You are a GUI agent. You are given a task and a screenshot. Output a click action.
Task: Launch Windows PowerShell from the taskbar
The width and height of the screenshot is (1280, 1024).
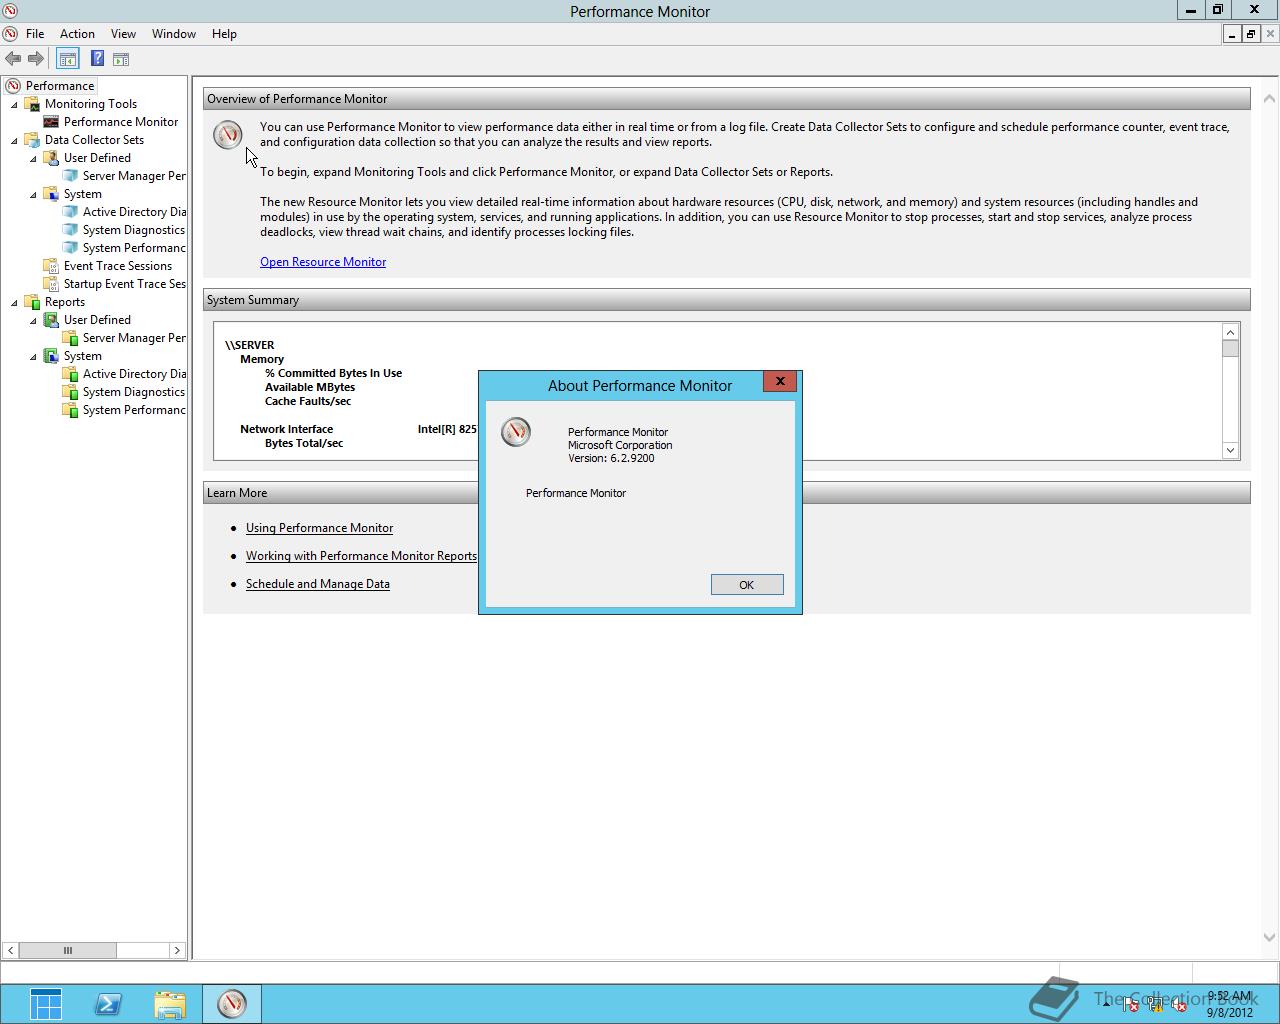click(x=108, y=1004)
